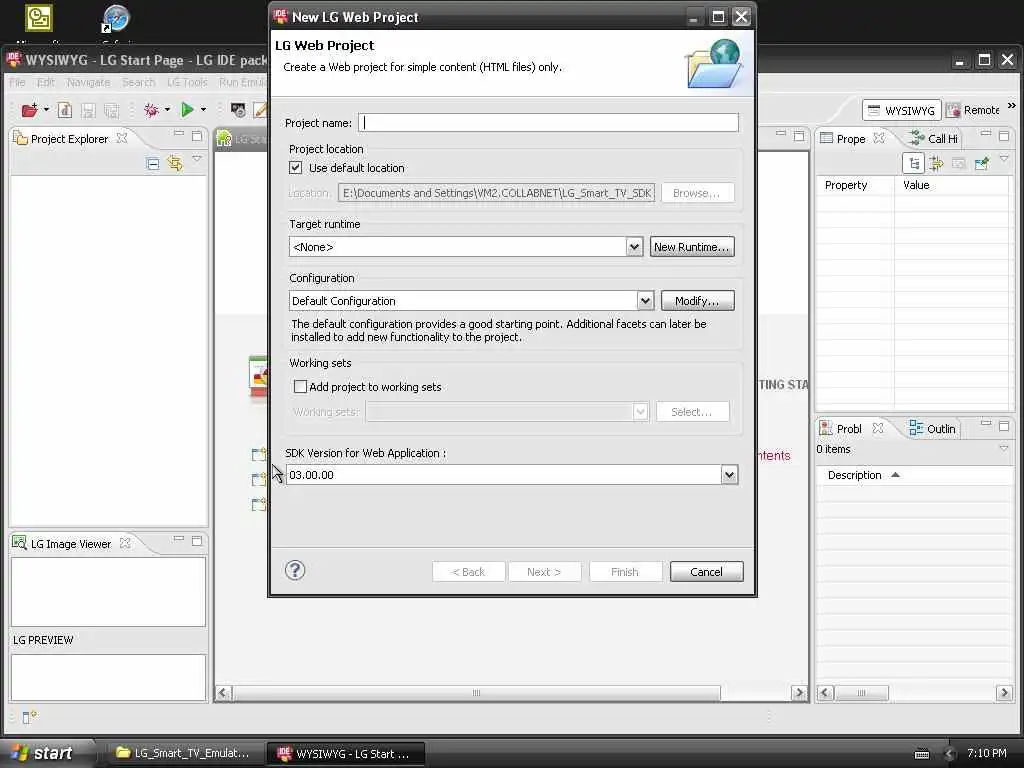This screenshot has width=1024, height=768.
Task: Switch to LG_Smart_TV_Emulat taskbar item
Action: tap(183, 753)
